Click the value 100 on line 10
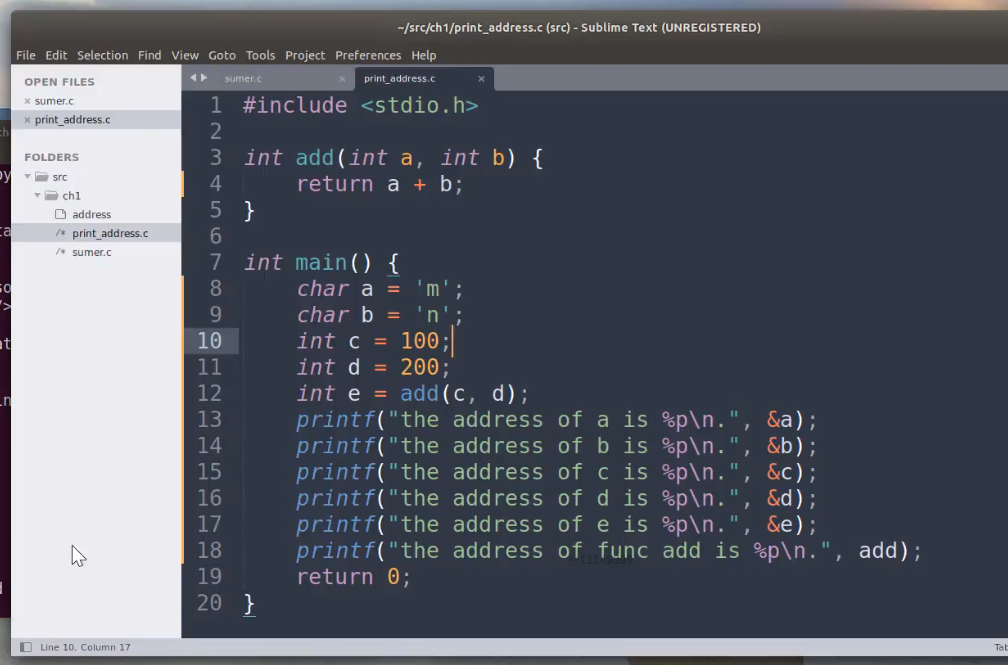This screenshot has width=1008, height=665. click(x=419, y=341)
